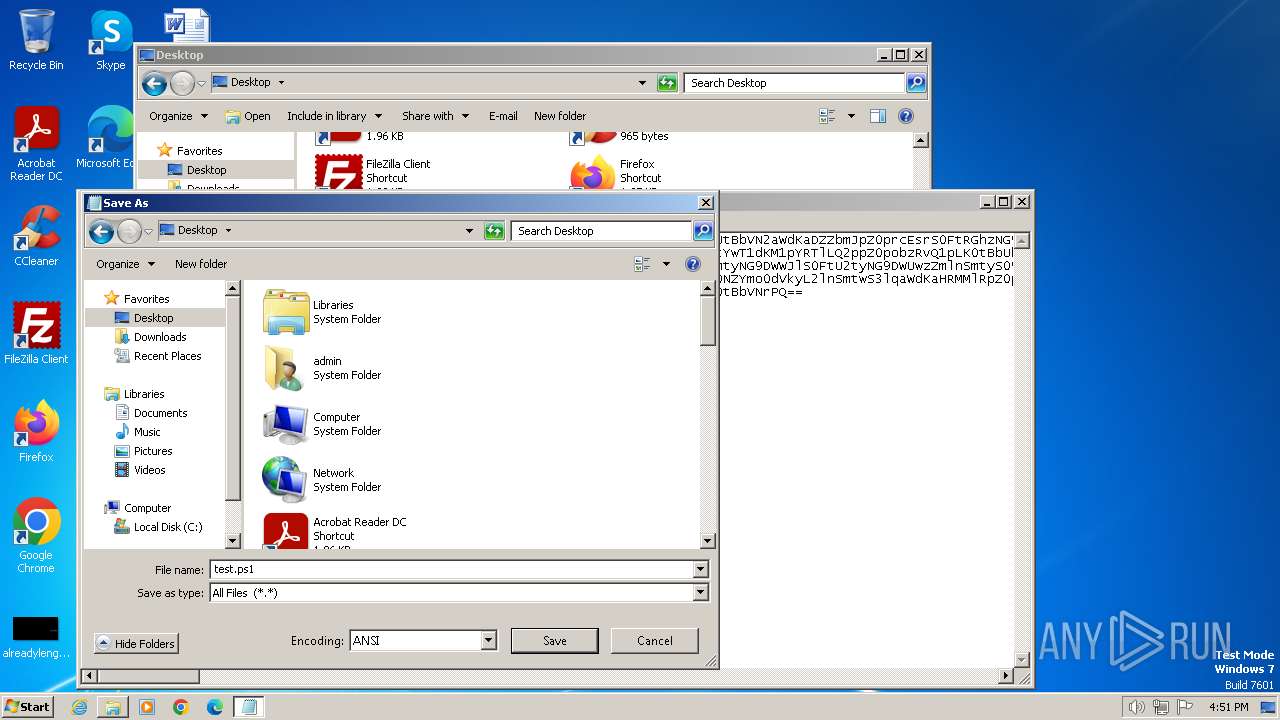Image resolution: width=1280 pixels, height=720 pixels.
Task: Click the back arrow in Save As dialog
Action: (x=101, y=232)
